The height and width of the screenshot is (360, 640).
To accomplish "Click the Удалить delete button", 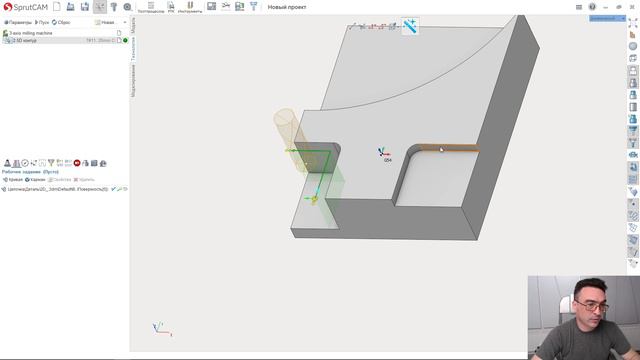I will [84, 180].
